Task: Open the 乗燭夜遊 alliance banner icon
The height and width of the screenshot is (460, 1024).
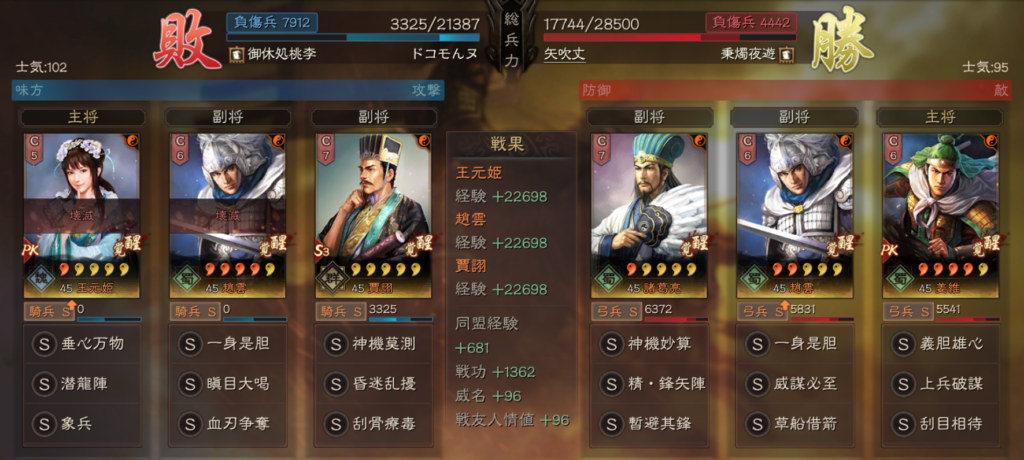Action: click(788, 54)
